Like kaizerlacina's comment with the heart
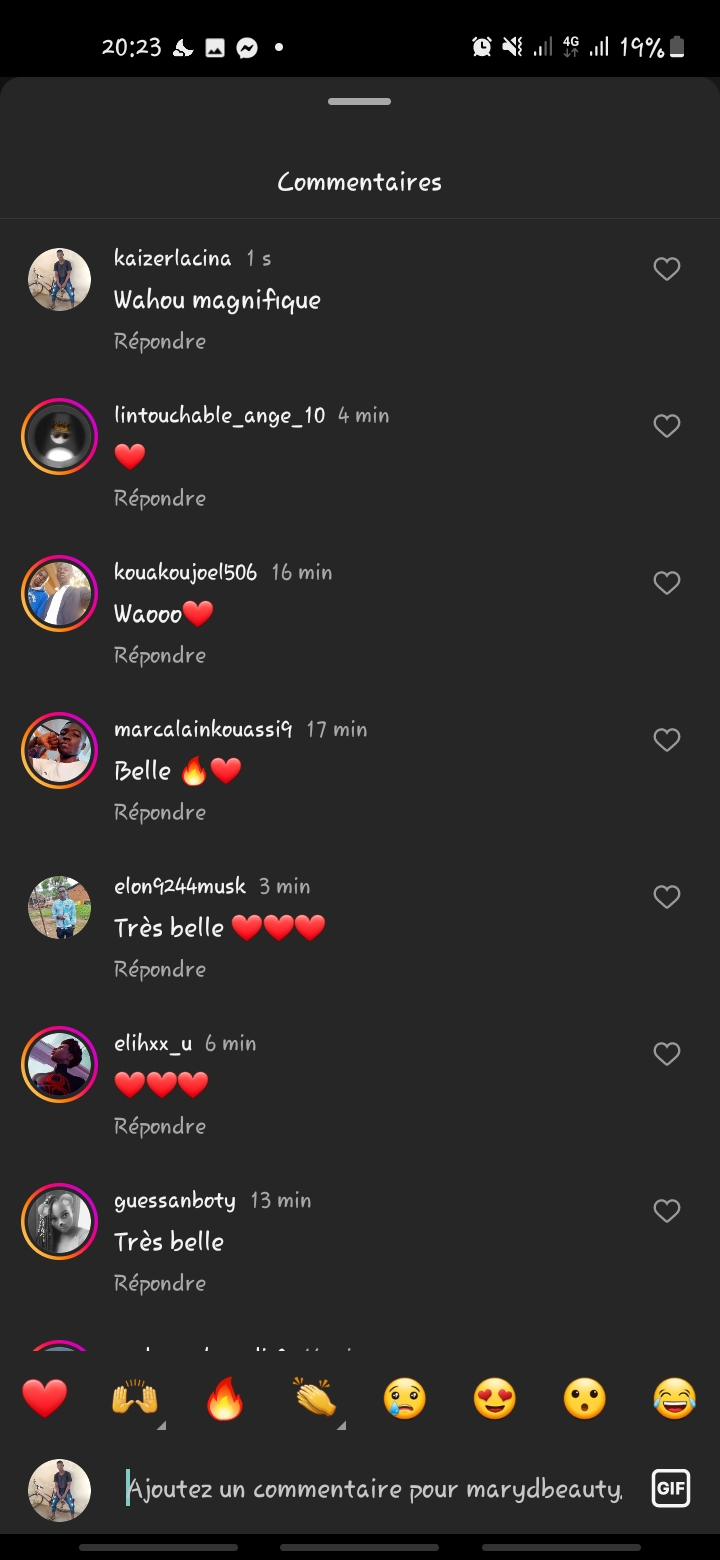Screen dimensions: 720x1560 tap(666, 269)
